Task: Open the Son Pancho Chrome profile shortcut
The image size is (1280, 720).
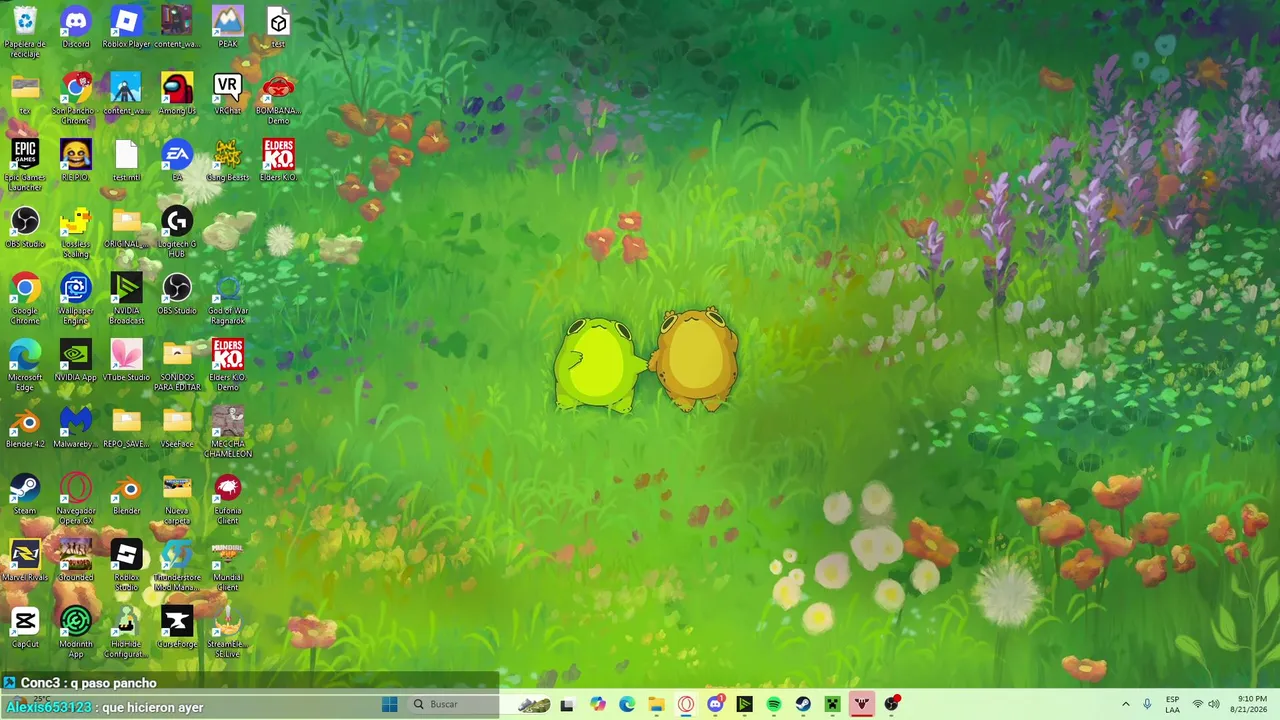Action: pyautogui.click(x=76, y=99)
